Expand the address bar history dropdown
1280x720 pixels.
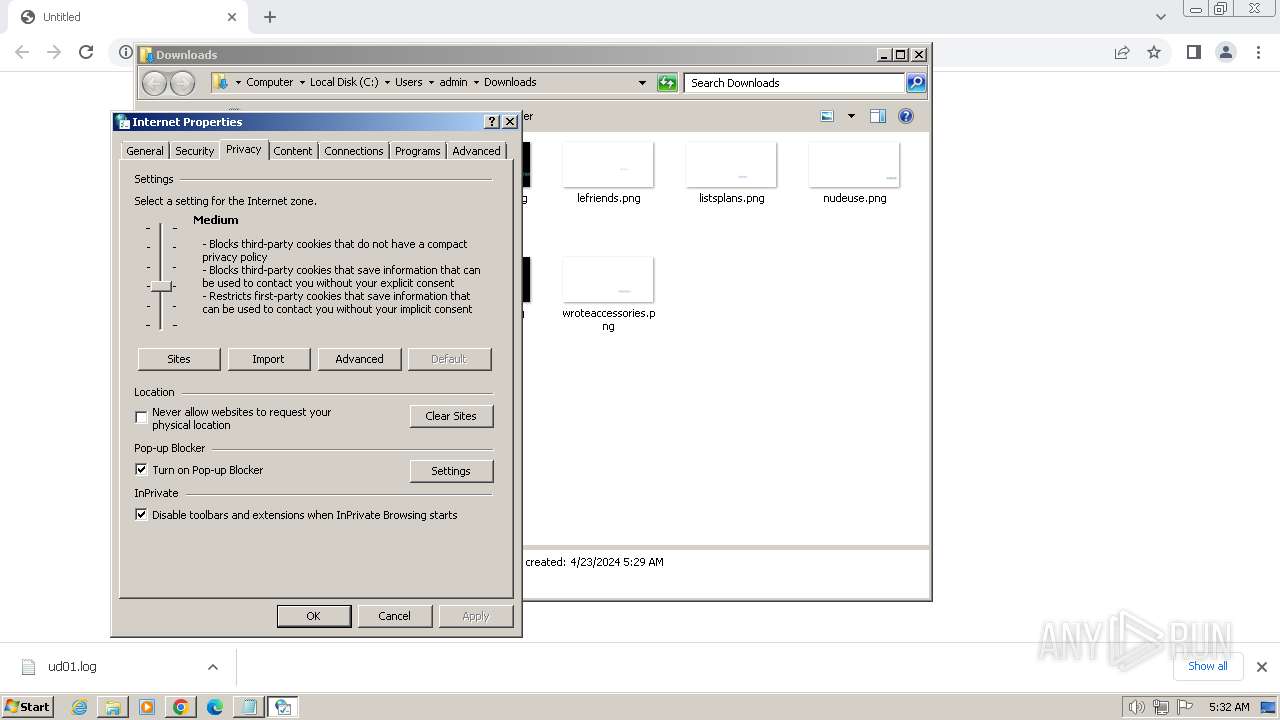(642, 83)
